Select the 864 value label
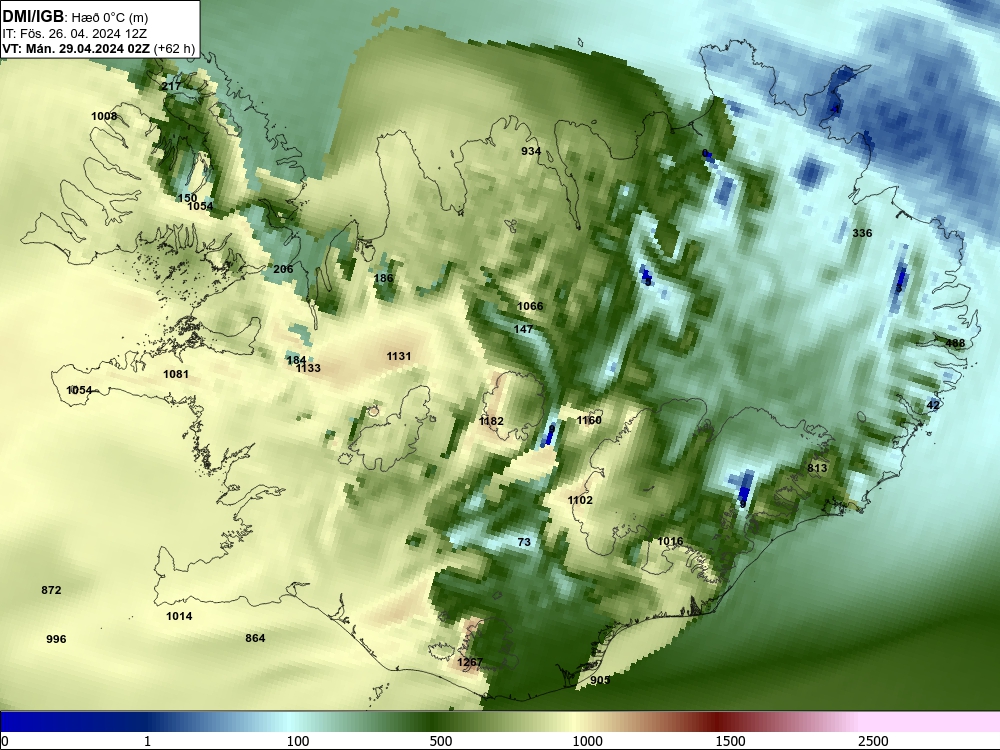This screenshot has width=1000, height=750. (255, 638)
